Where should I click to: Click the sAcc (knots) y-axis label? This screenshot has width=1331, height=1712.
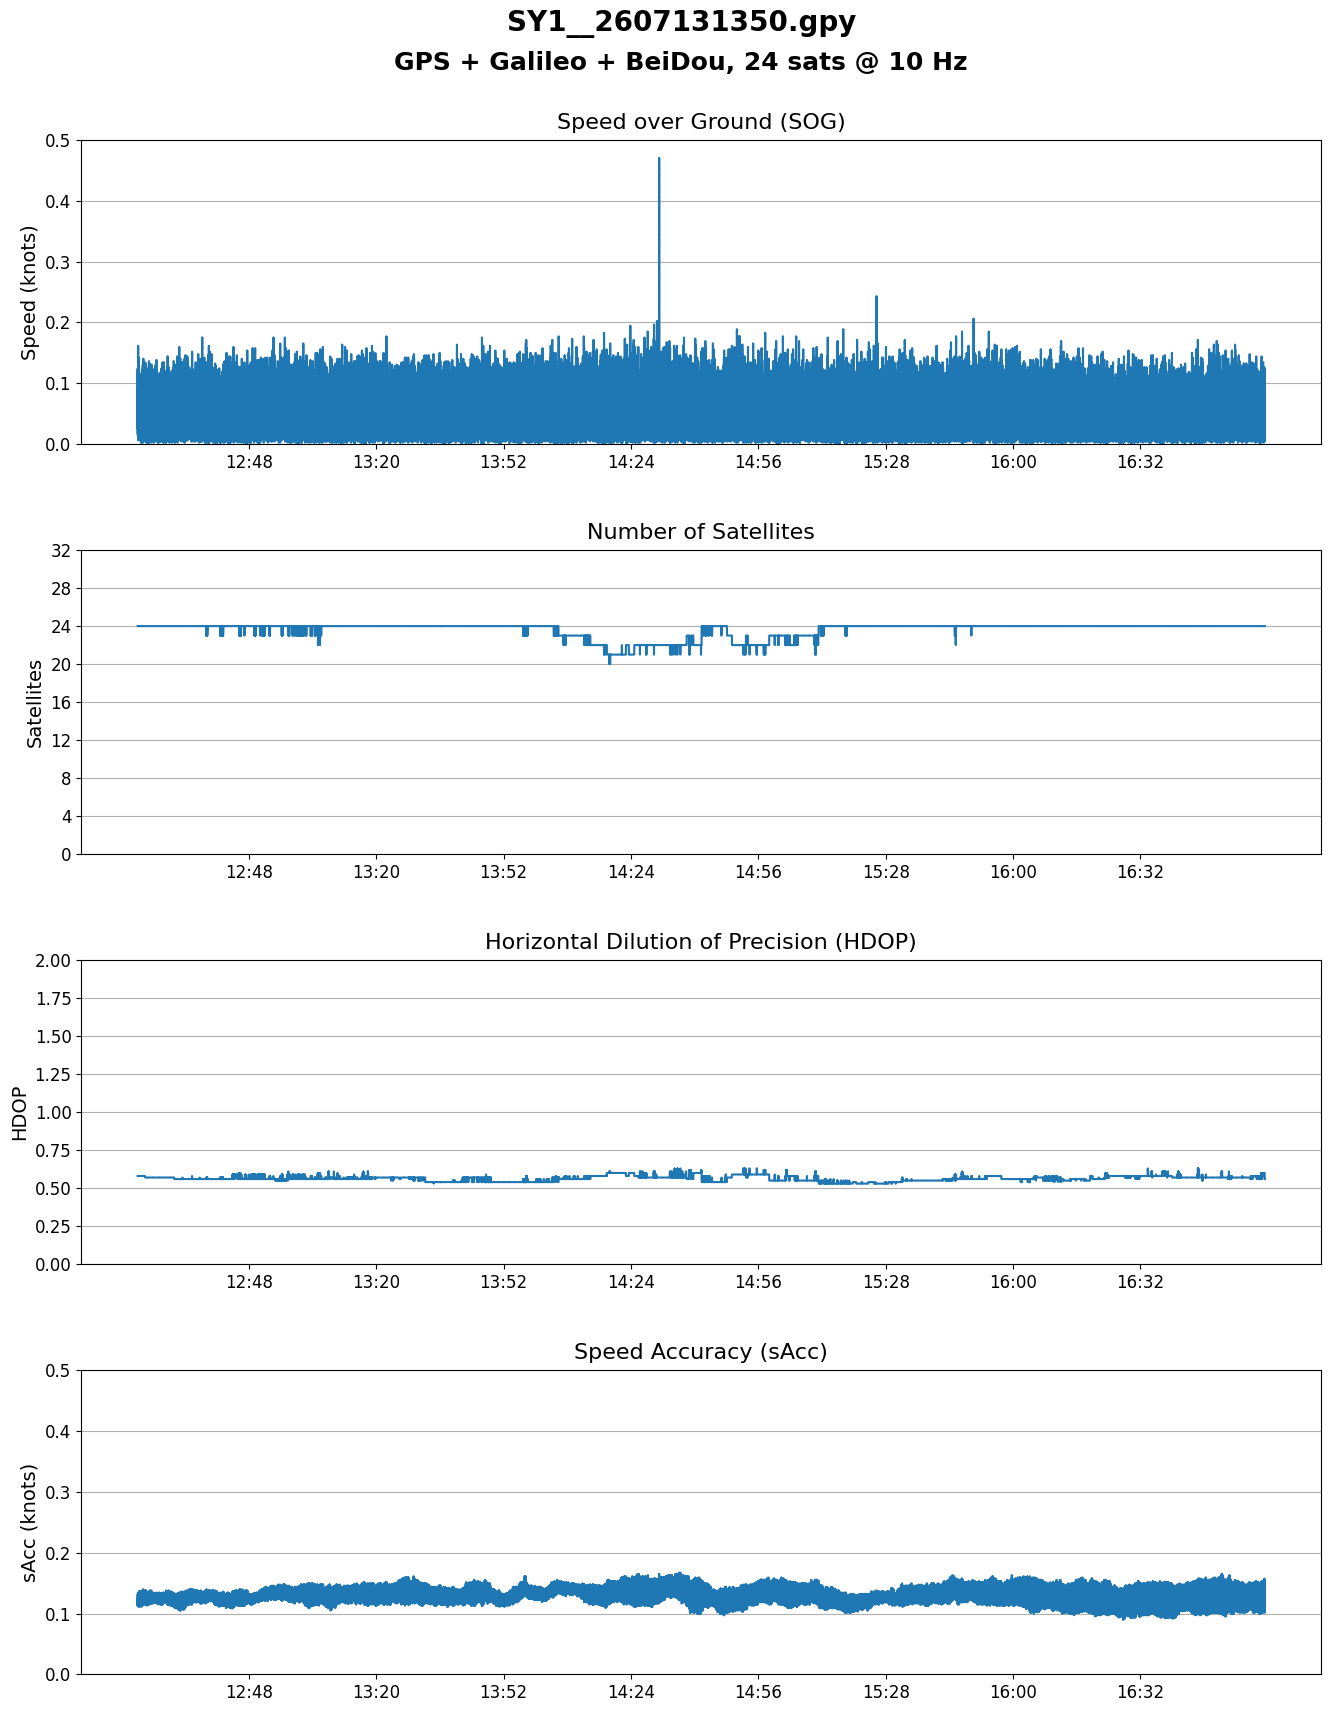point(29,1522)
